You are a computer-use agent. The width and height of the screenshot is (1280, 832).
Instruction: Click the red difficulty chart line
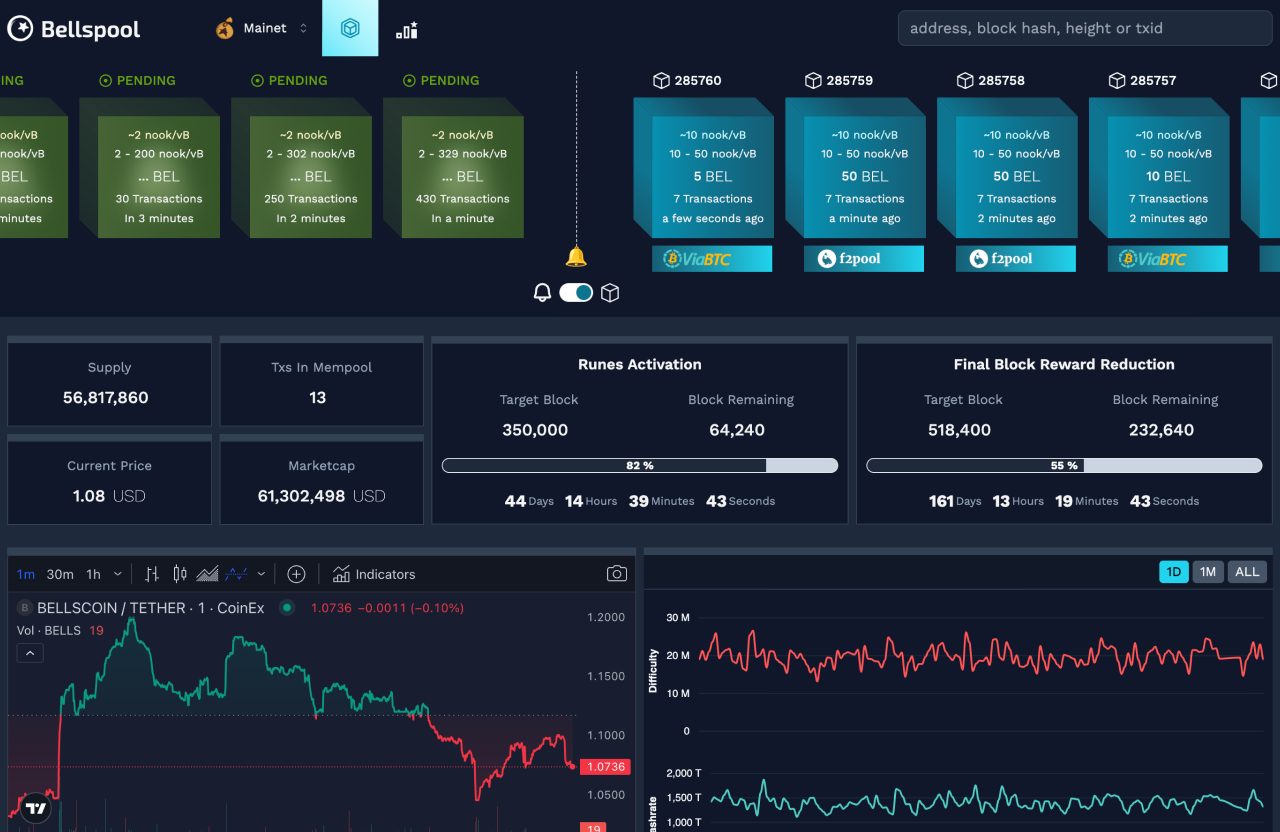click(980, 656)
